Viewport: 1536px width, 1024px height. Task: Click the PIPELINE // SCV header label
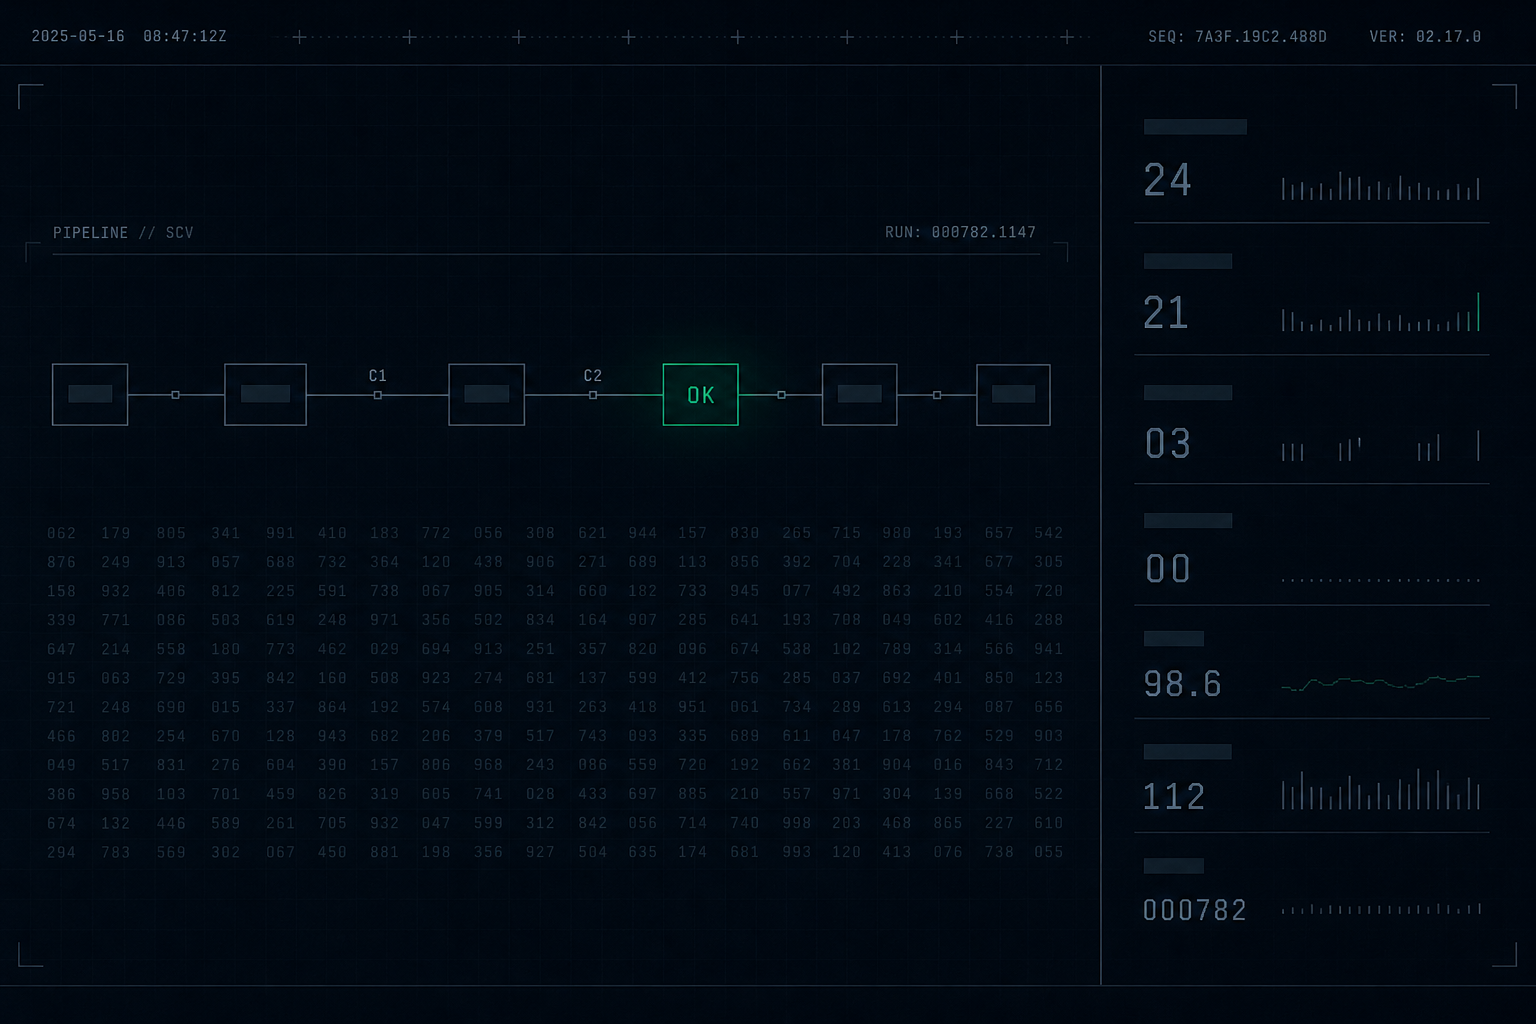tap(123, 233)
